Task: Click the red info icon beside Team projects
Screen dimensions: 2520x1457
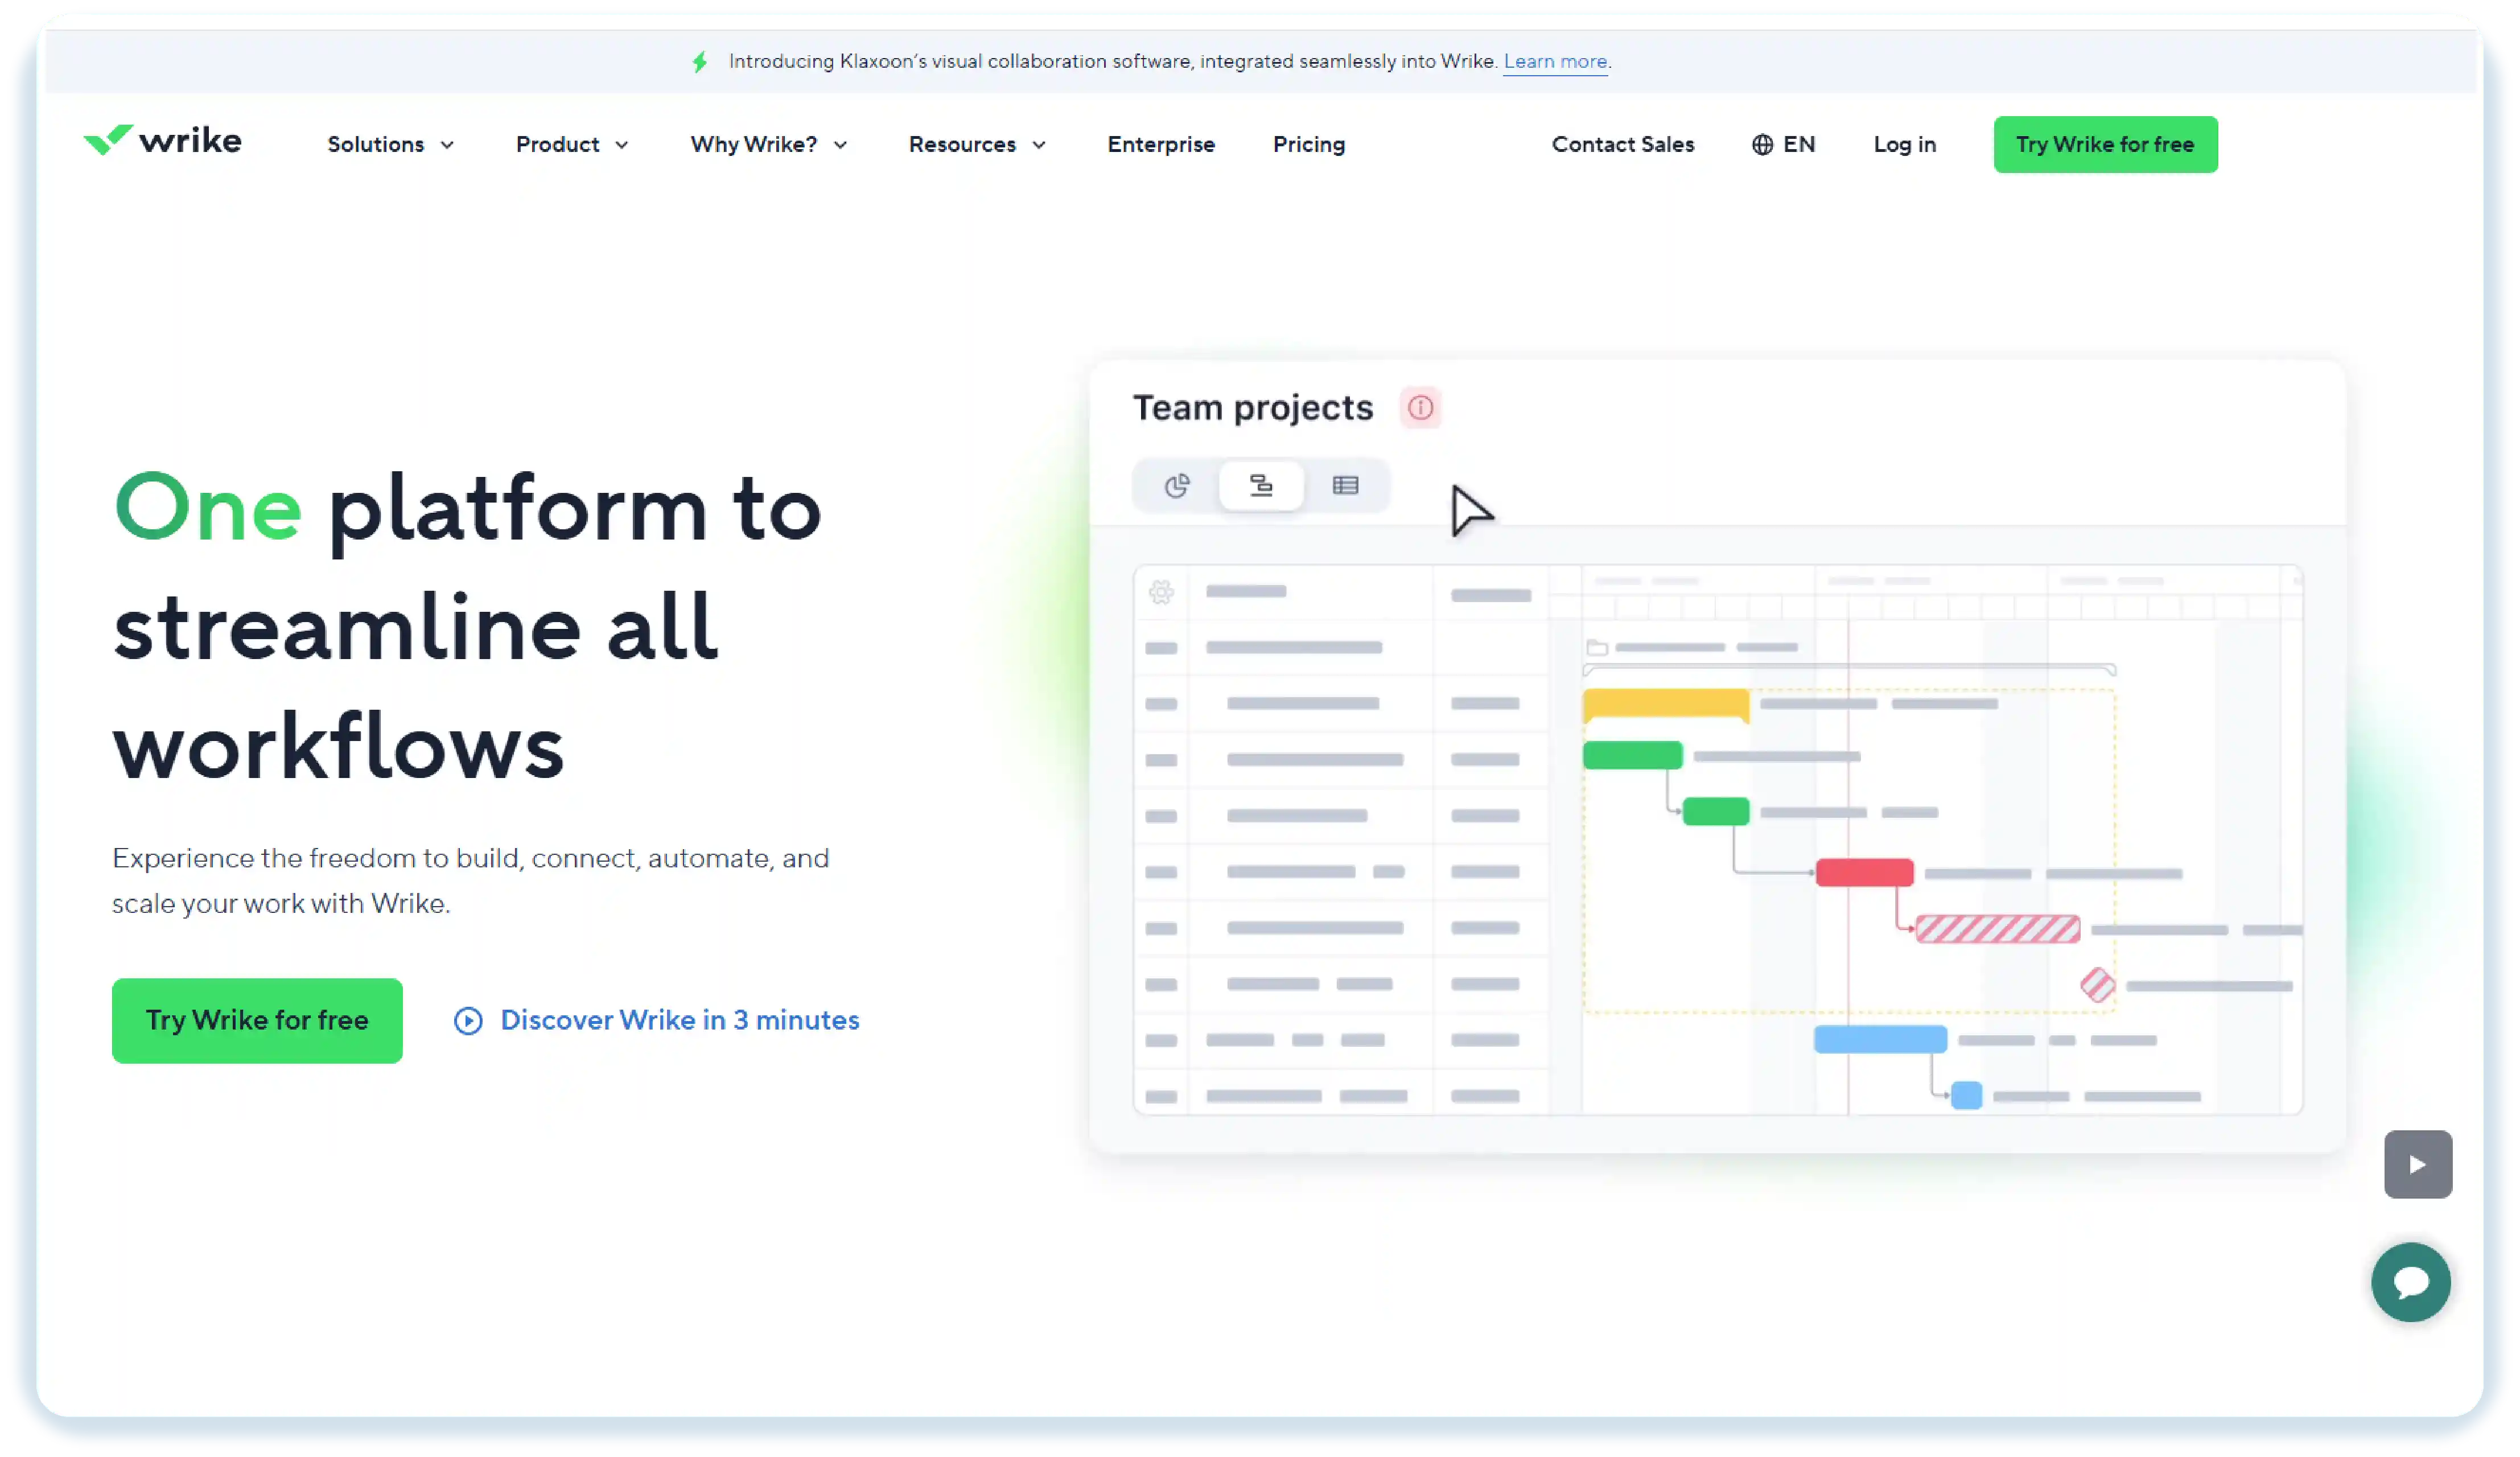Action: click(1421, 408)
